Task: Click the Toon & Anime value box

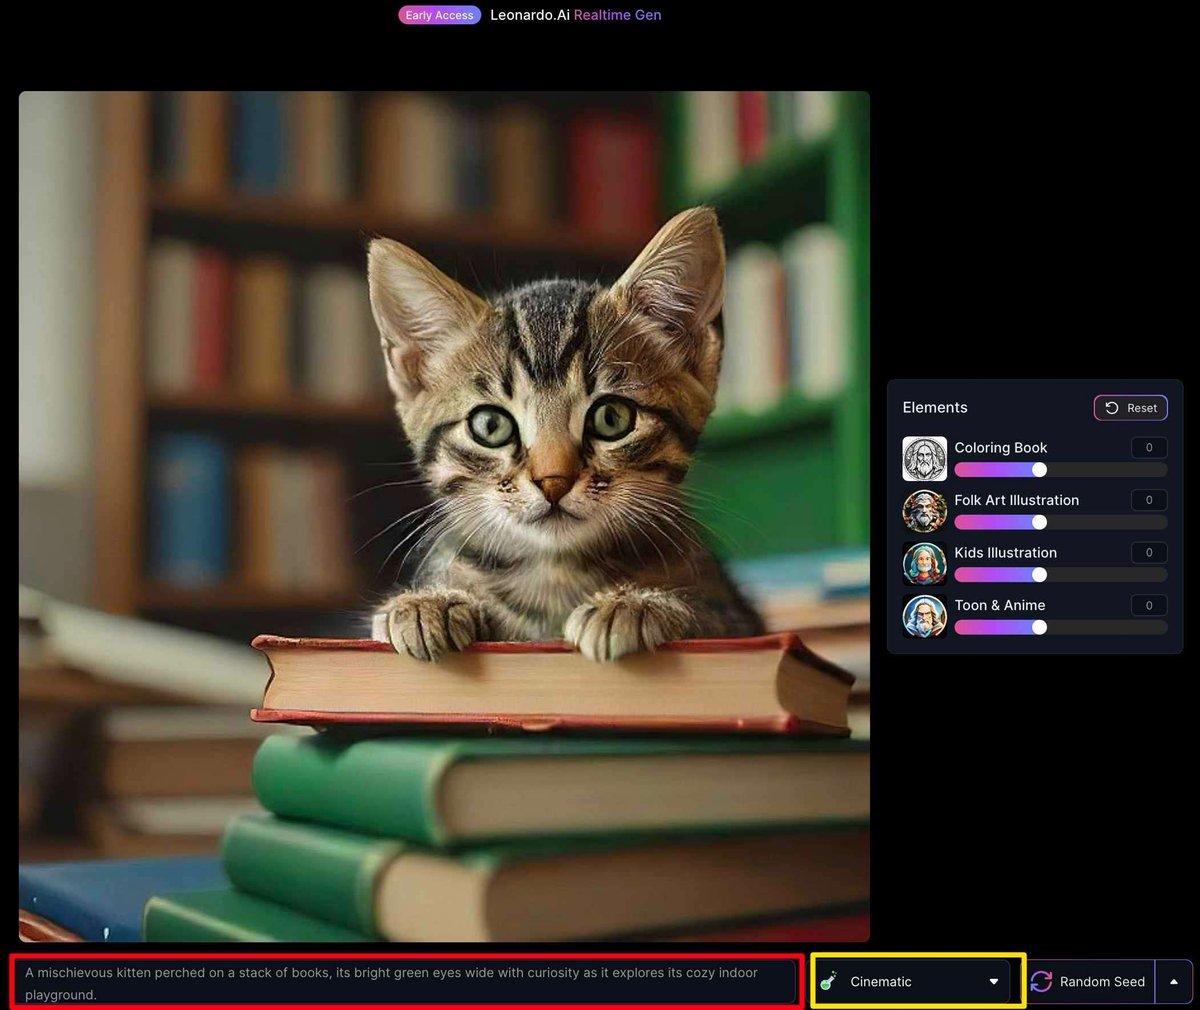Action: (1149, 604)
